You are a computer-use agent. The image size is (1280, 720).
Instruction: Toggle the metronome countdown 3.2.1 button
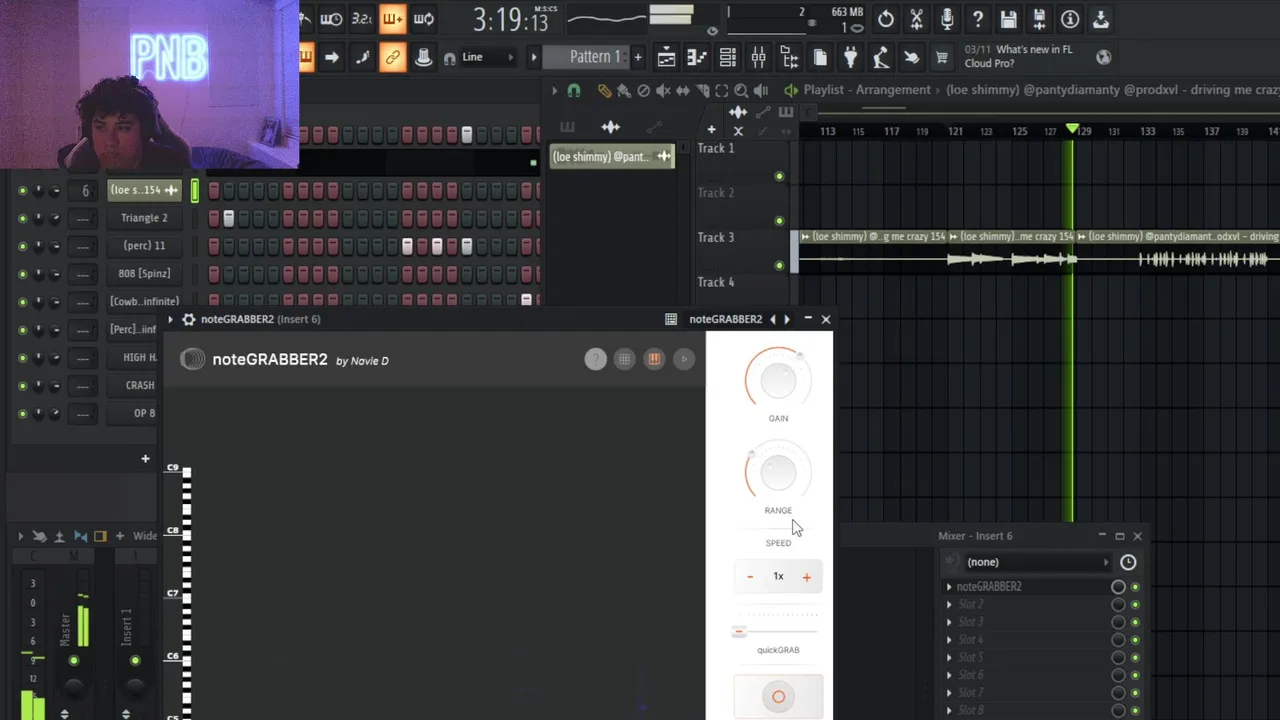tap(362, 19)
